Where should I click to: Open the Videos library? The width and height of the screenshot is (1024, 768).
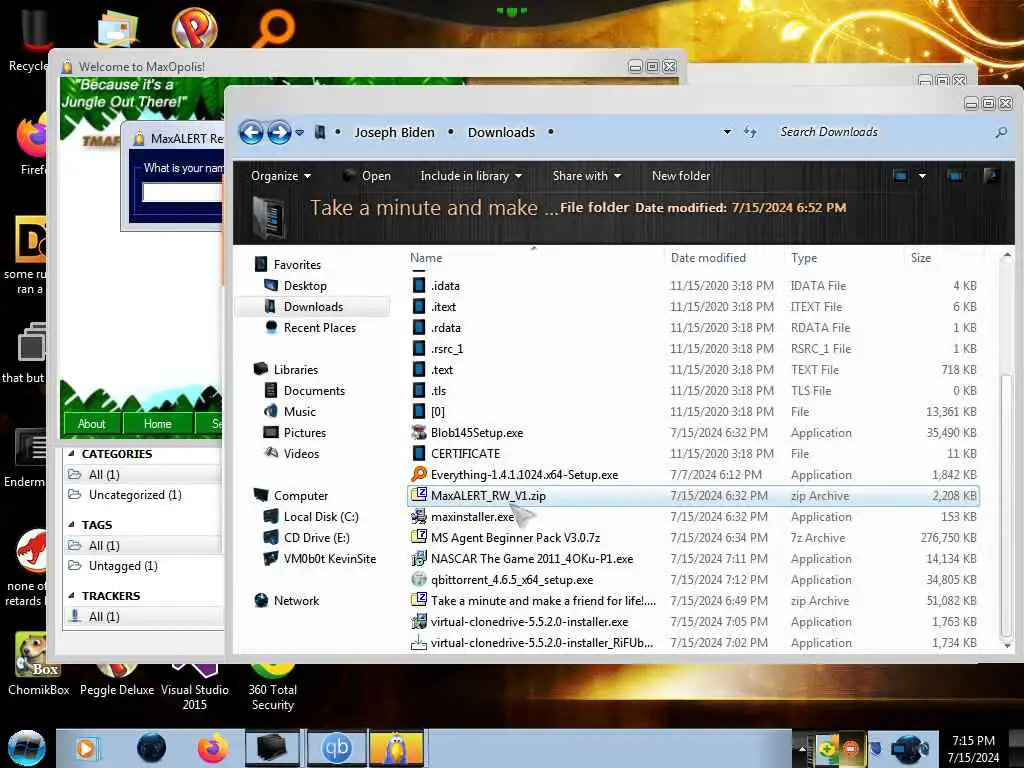click(301, 453)
